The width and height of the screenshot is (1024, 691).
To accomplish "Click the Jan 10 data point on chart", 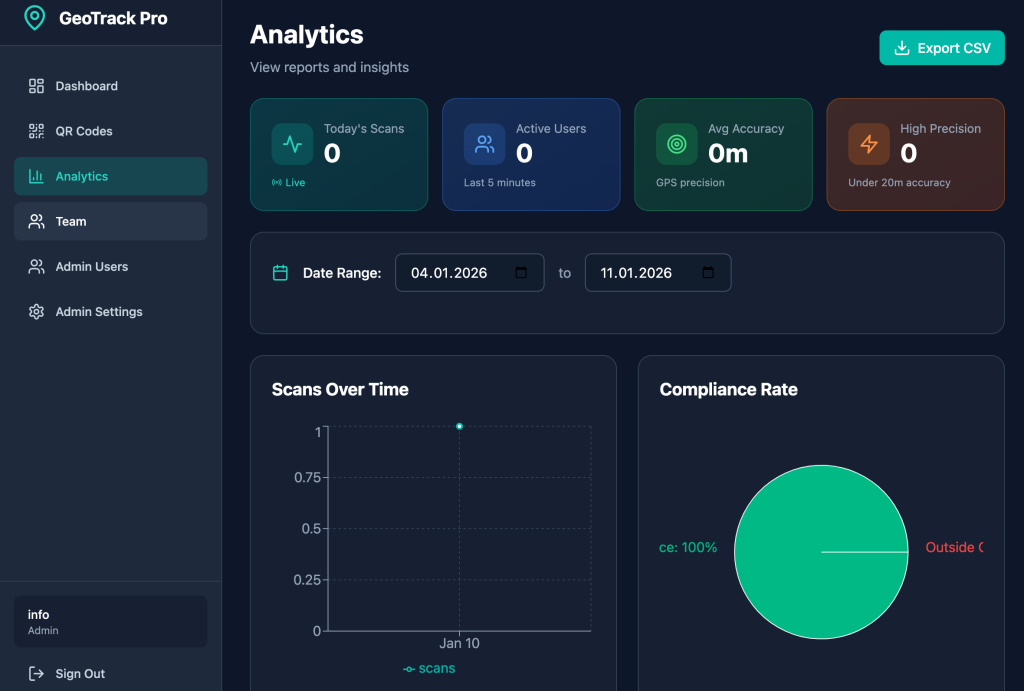I will [459, 426].
